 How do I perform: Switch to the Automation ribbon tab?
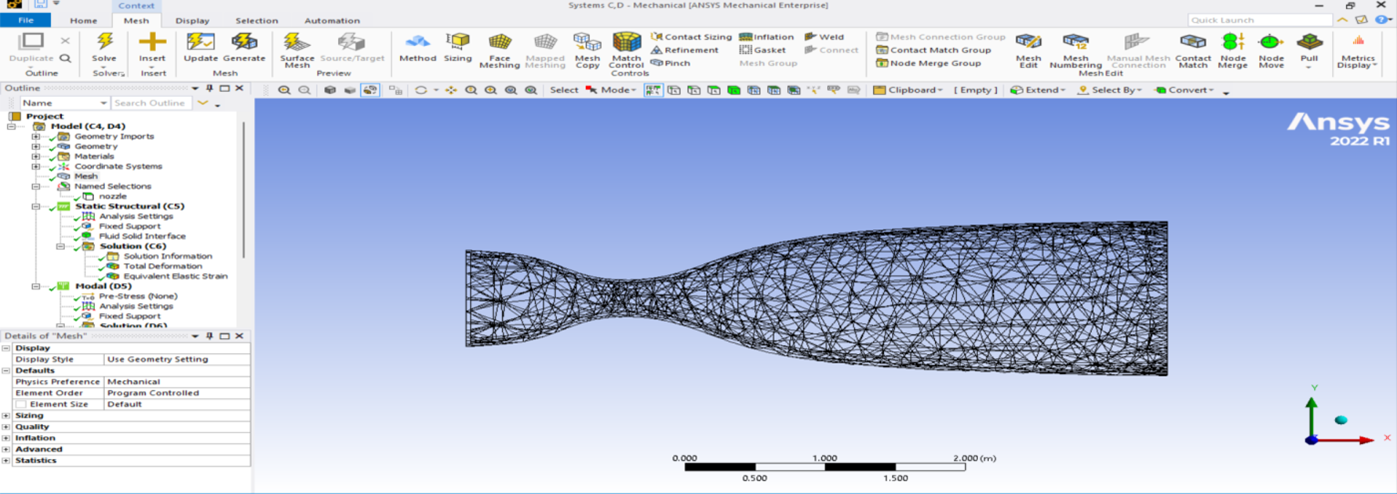click(x=331, y=20)
